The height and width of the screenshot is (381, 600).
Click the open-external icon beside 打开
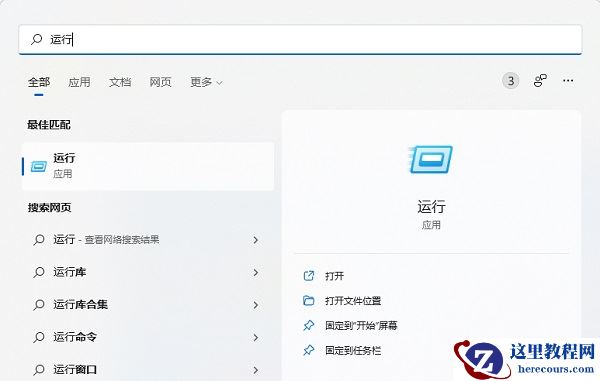308,276
